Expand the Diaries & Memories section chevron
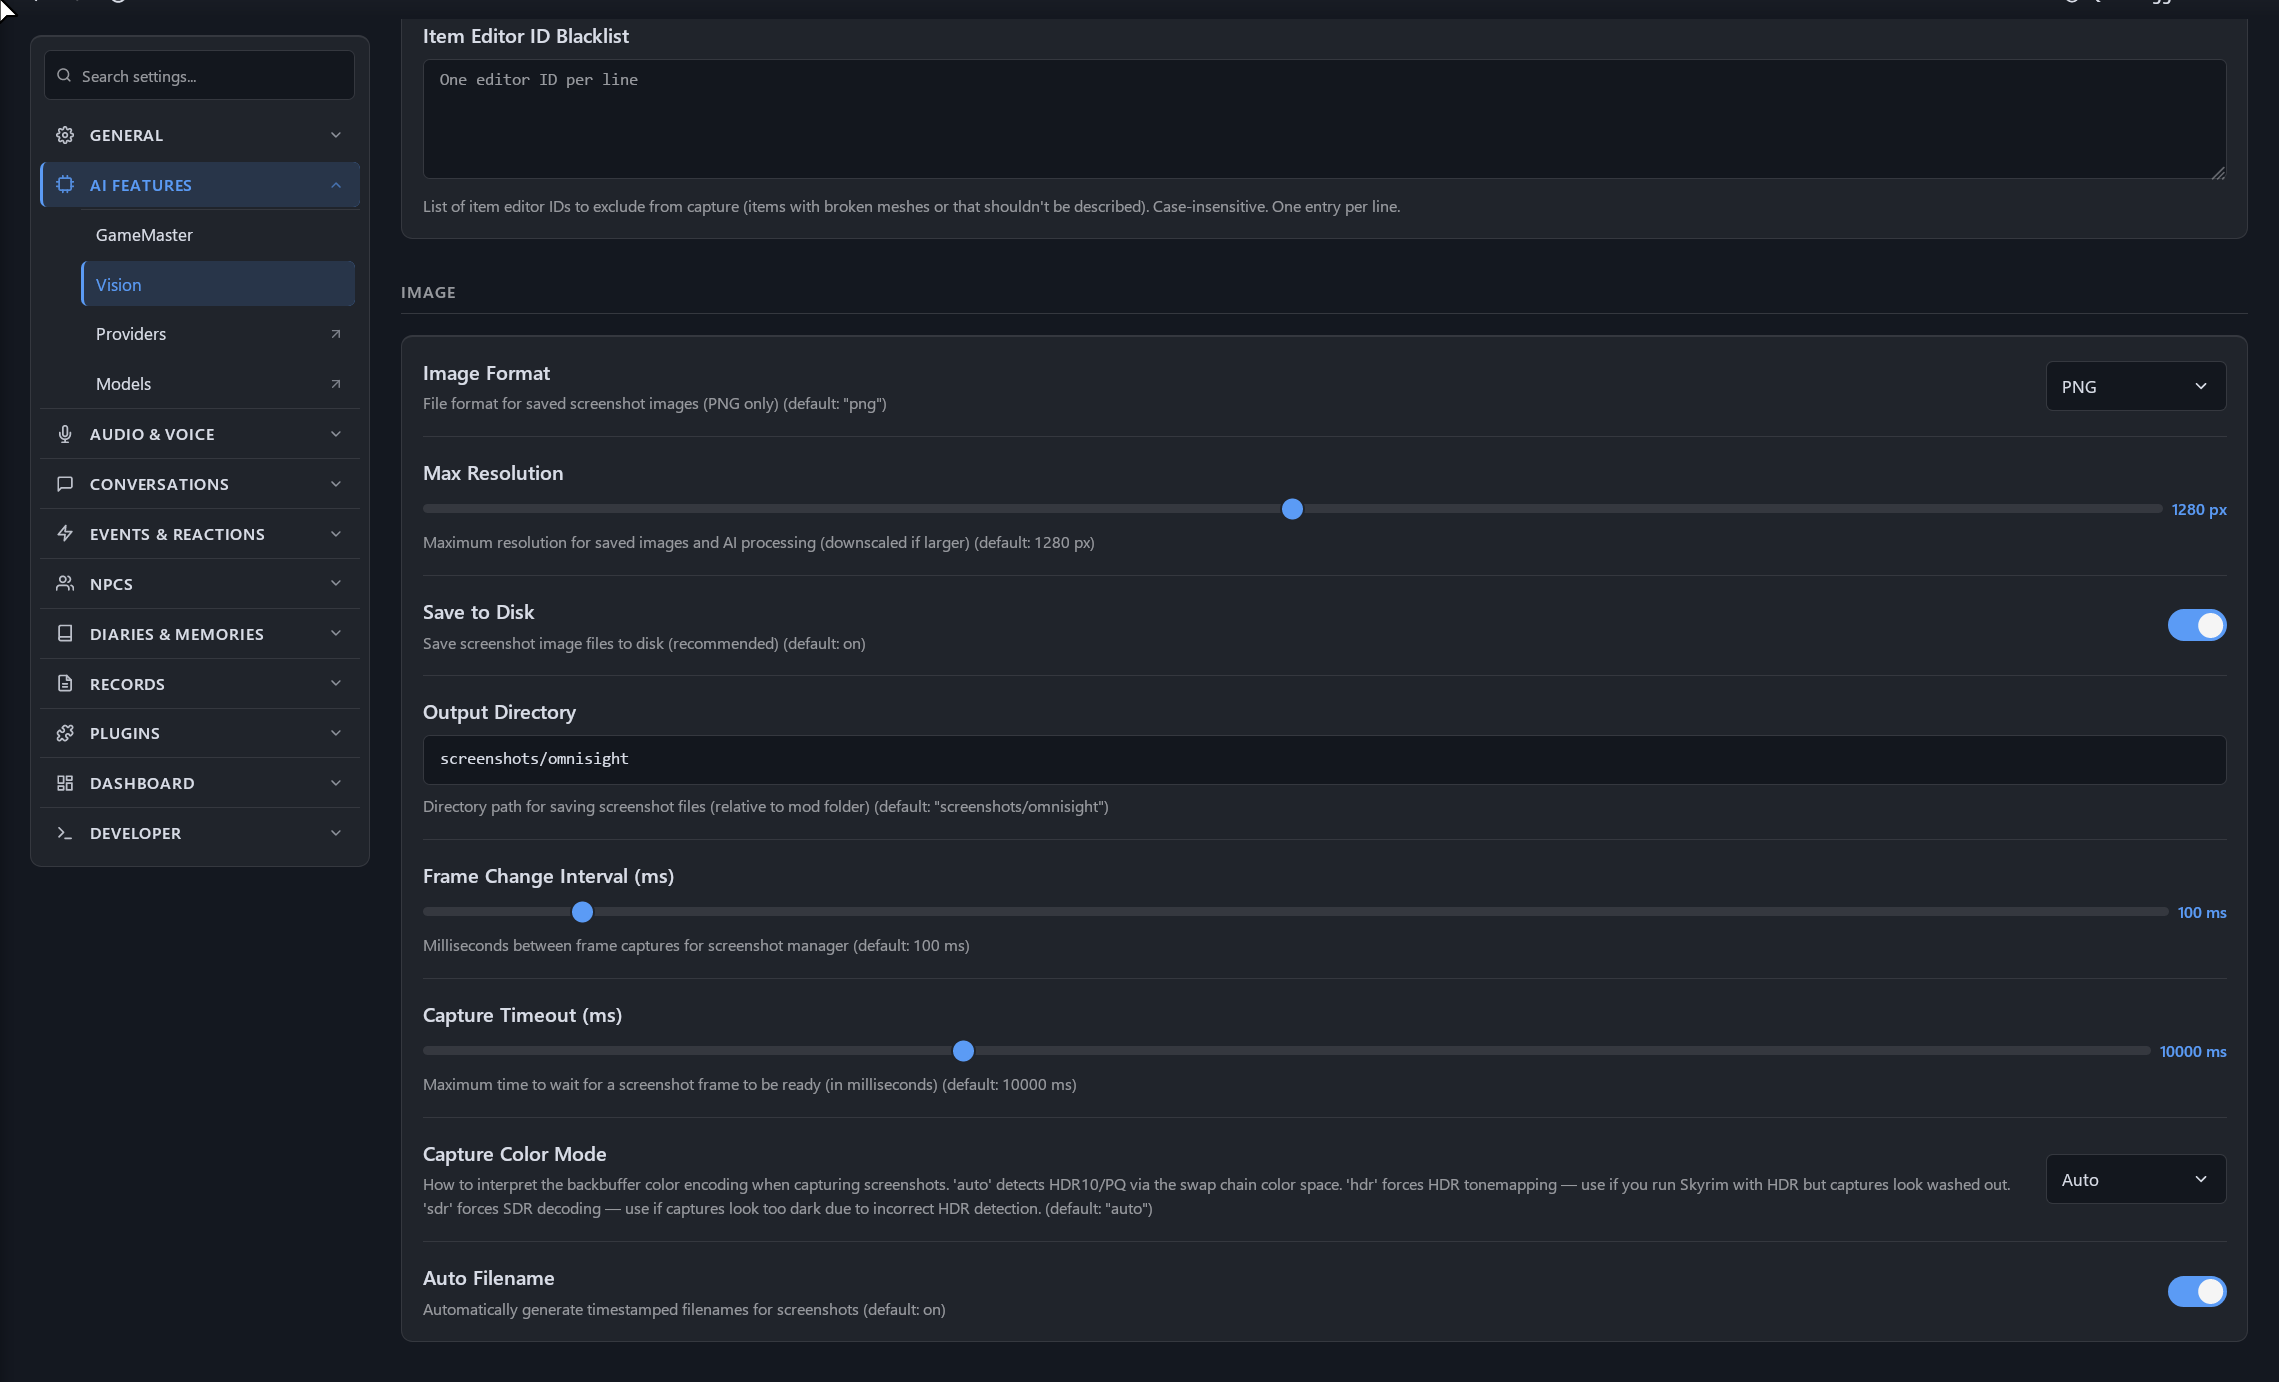The height and width of the screenshot is (1382, 2279). click(336, 633)
